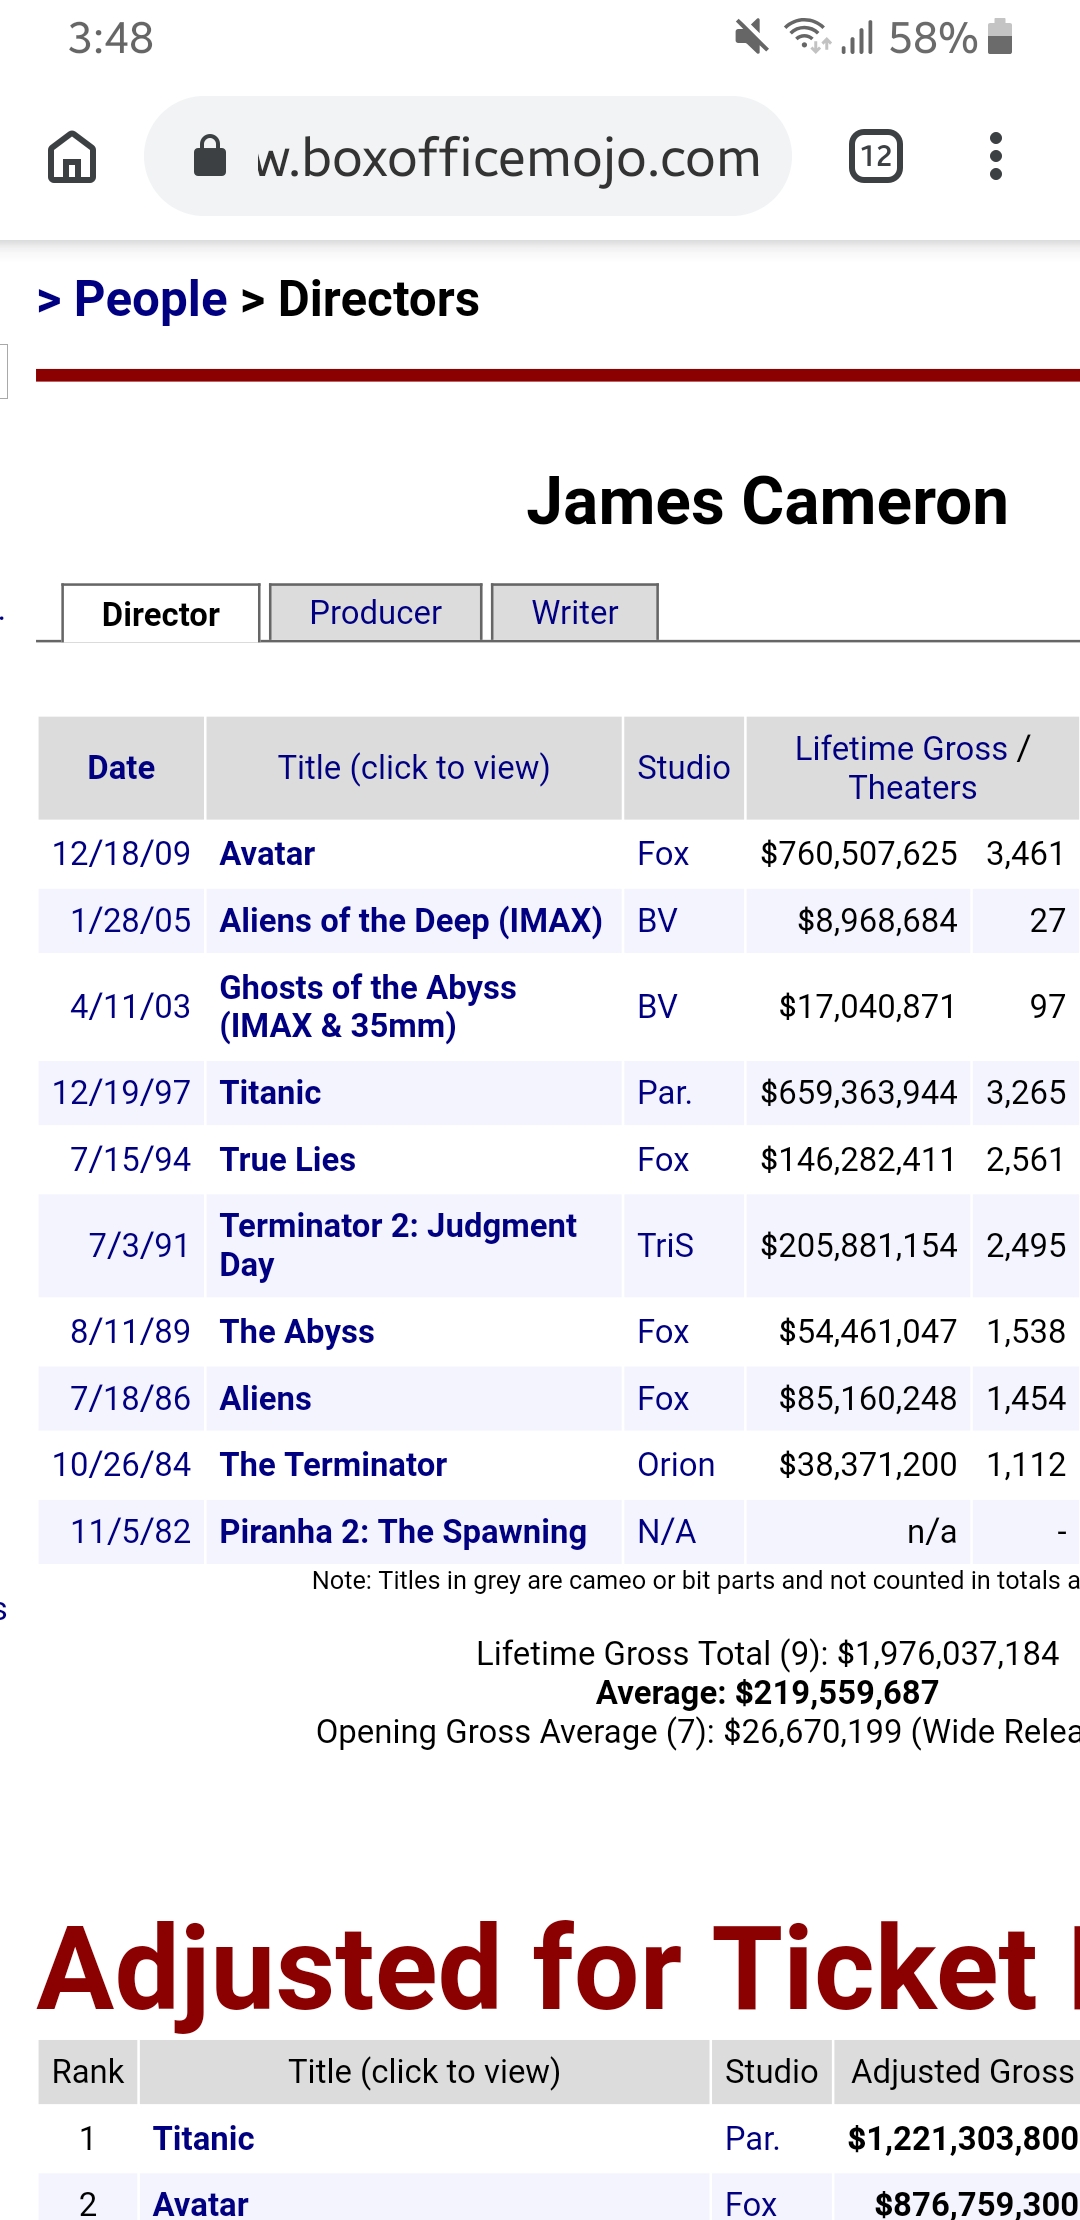
Task: Open Titanic in the Adjusted ranking table
Action: (x=204, y=2139)
